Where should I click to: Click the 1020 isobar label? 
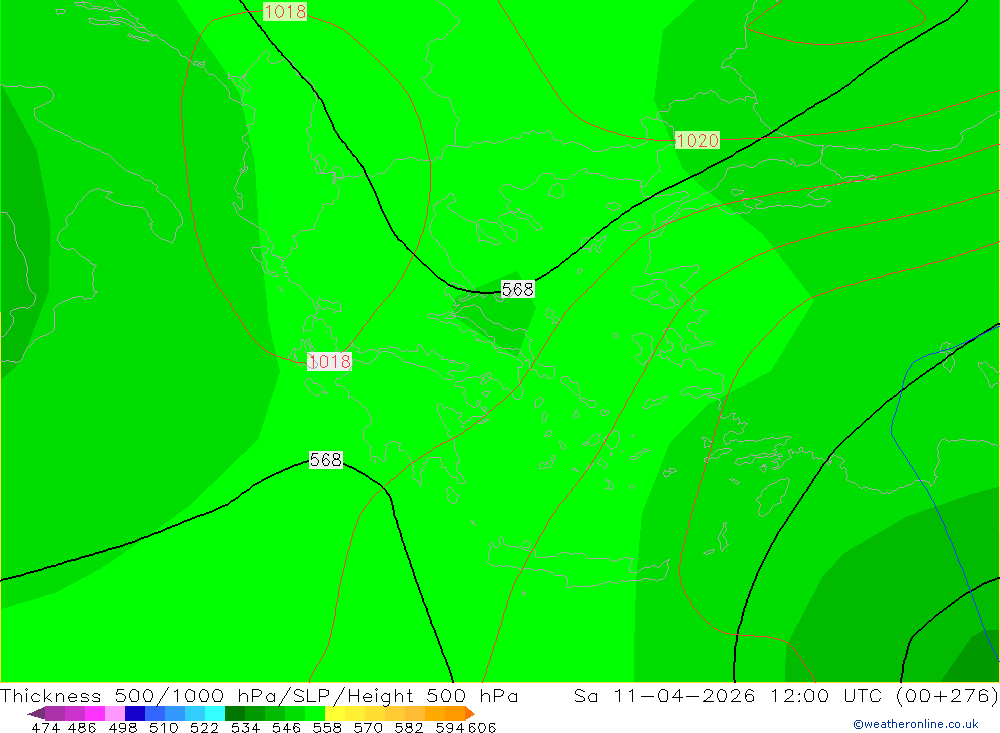coord(697,140)
